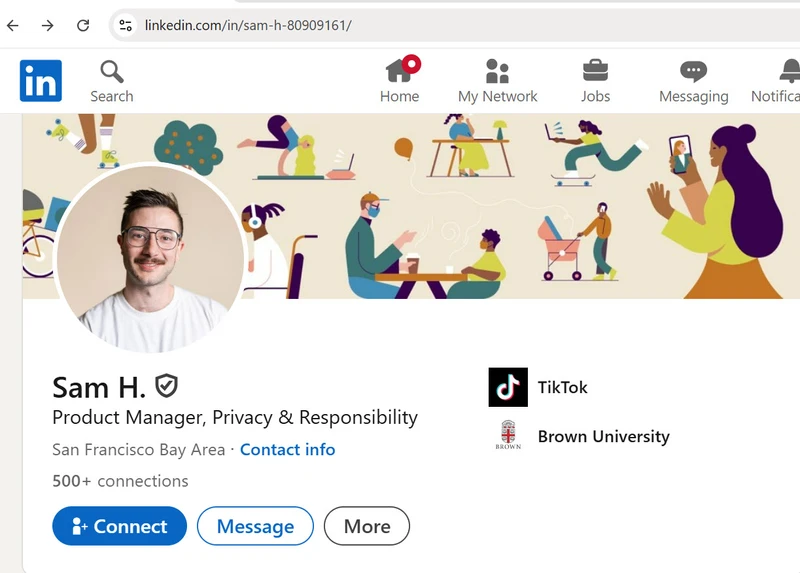Open the TikTok company link
The height and width of the screenshot is (573, 800).
point(562,387)
